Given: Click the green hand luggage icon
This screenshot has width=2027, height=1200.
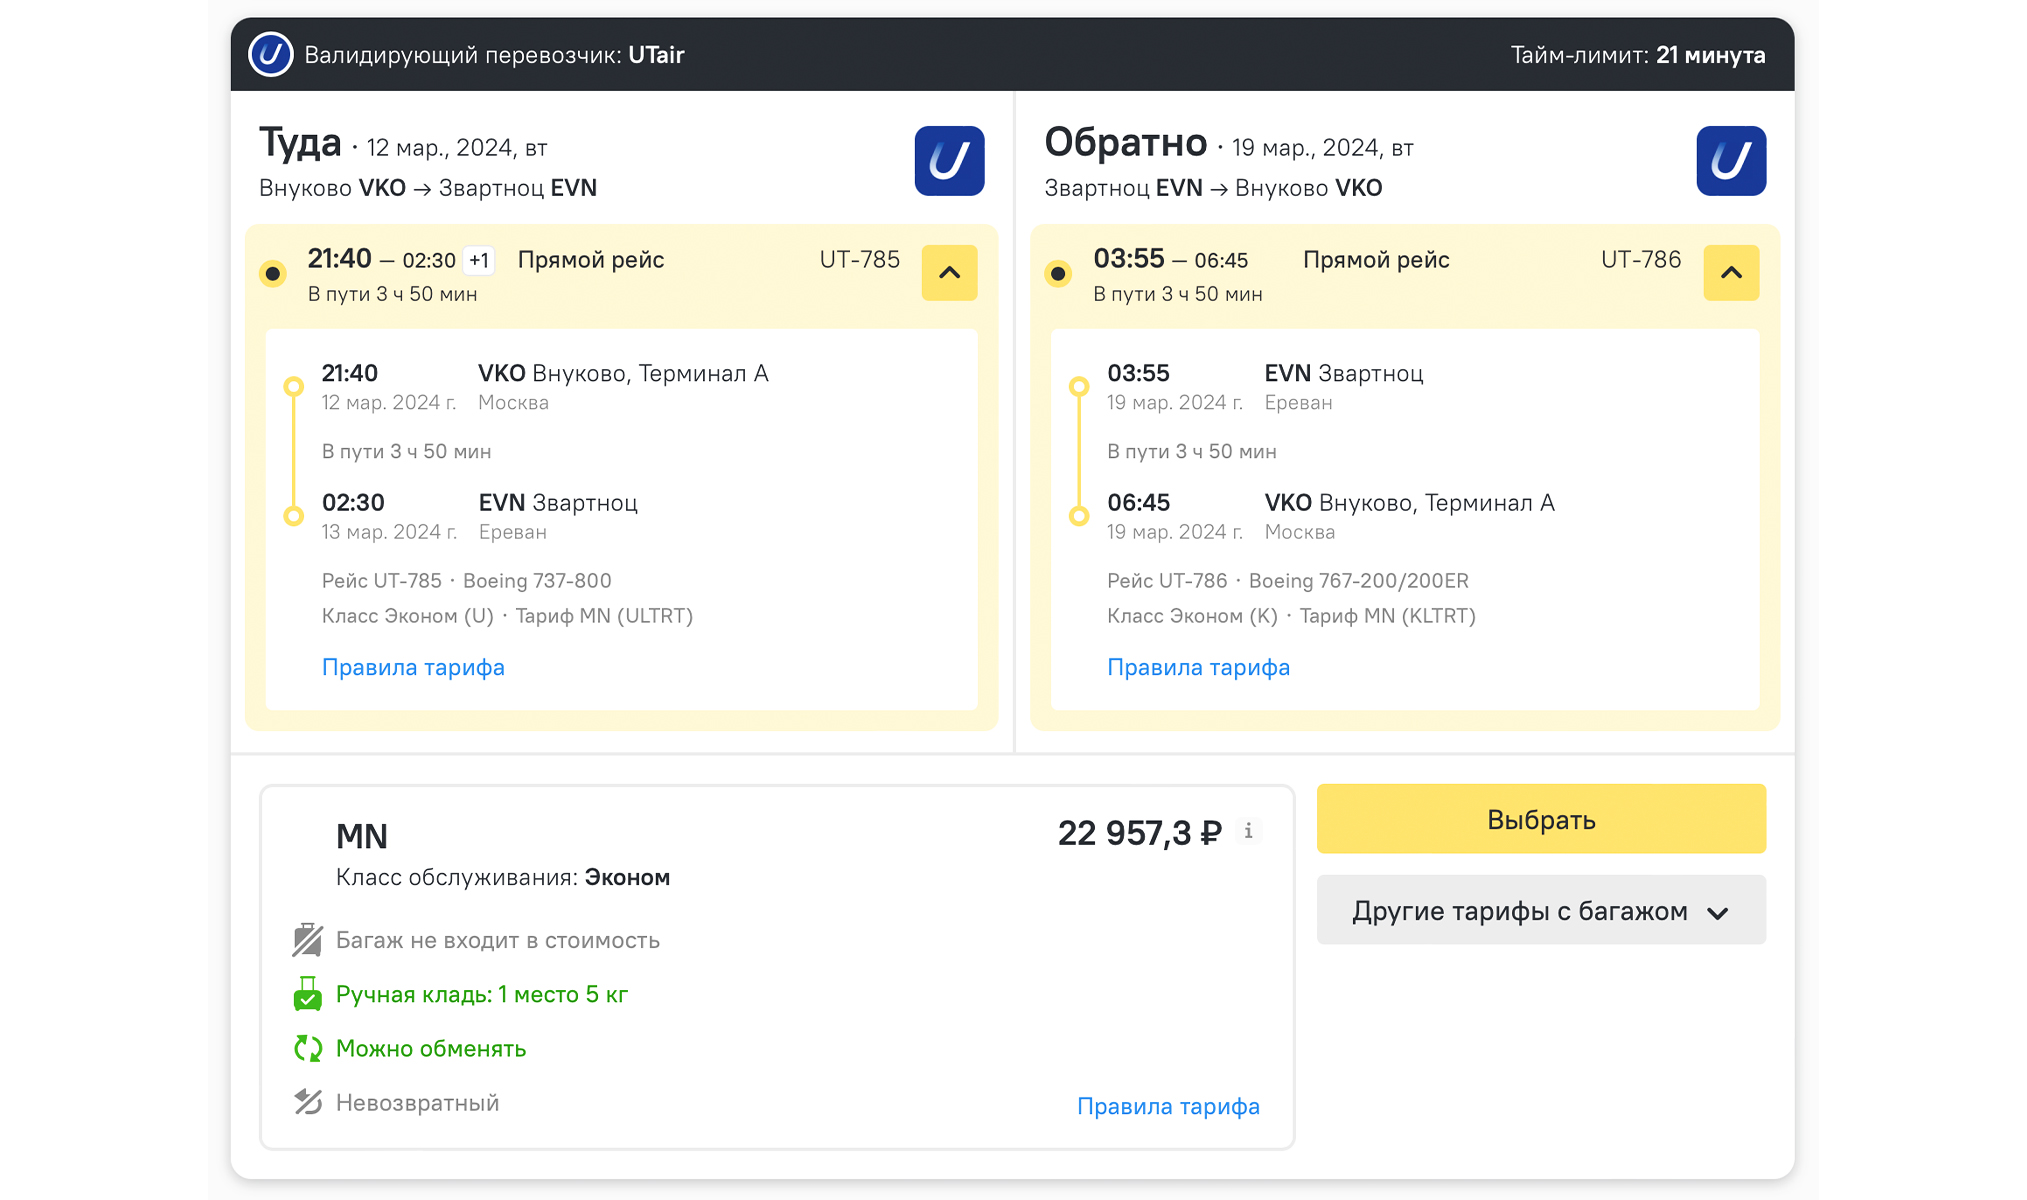Looking at the screenshot, I should (x=307, y=994).
